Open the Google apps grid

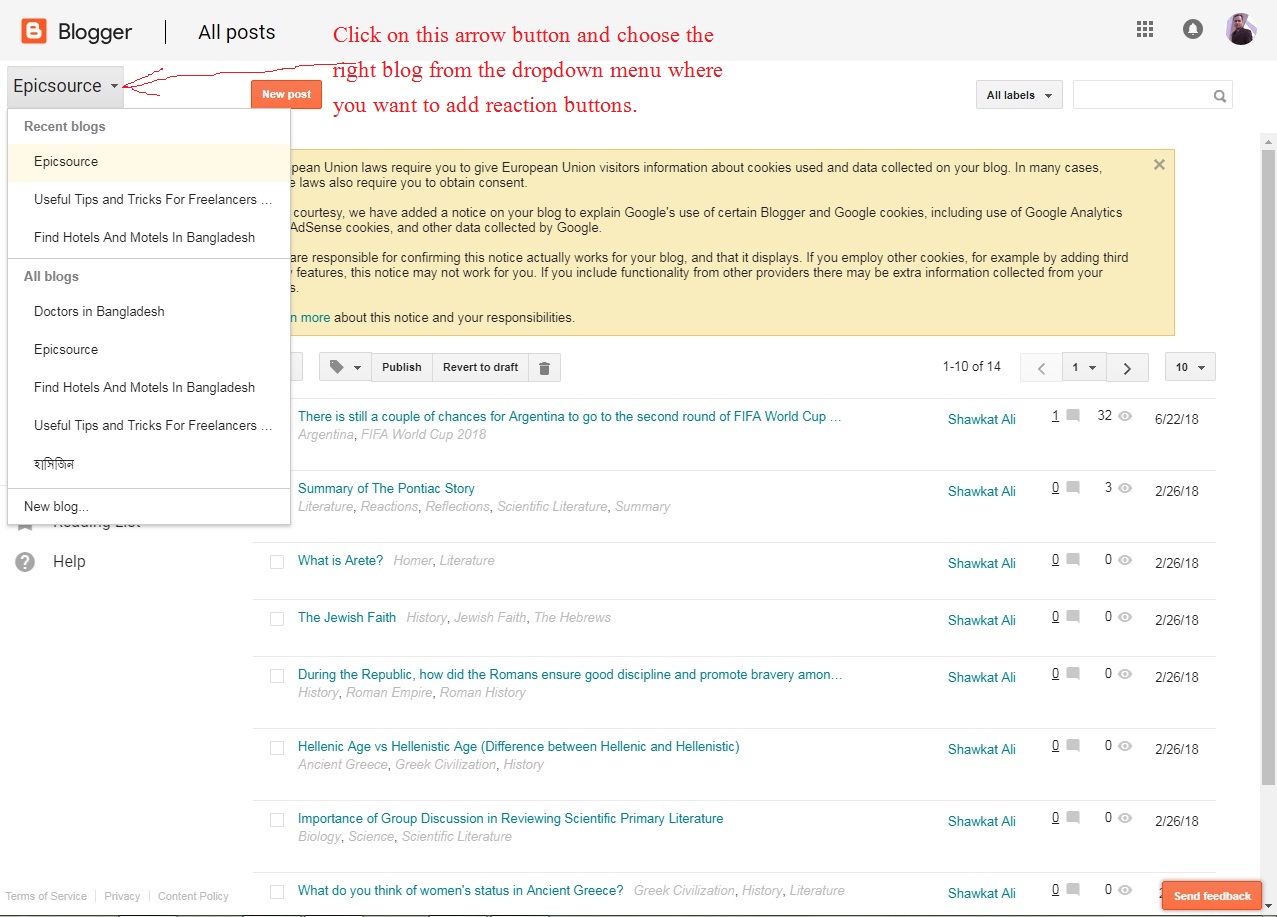click(1145, 29)
